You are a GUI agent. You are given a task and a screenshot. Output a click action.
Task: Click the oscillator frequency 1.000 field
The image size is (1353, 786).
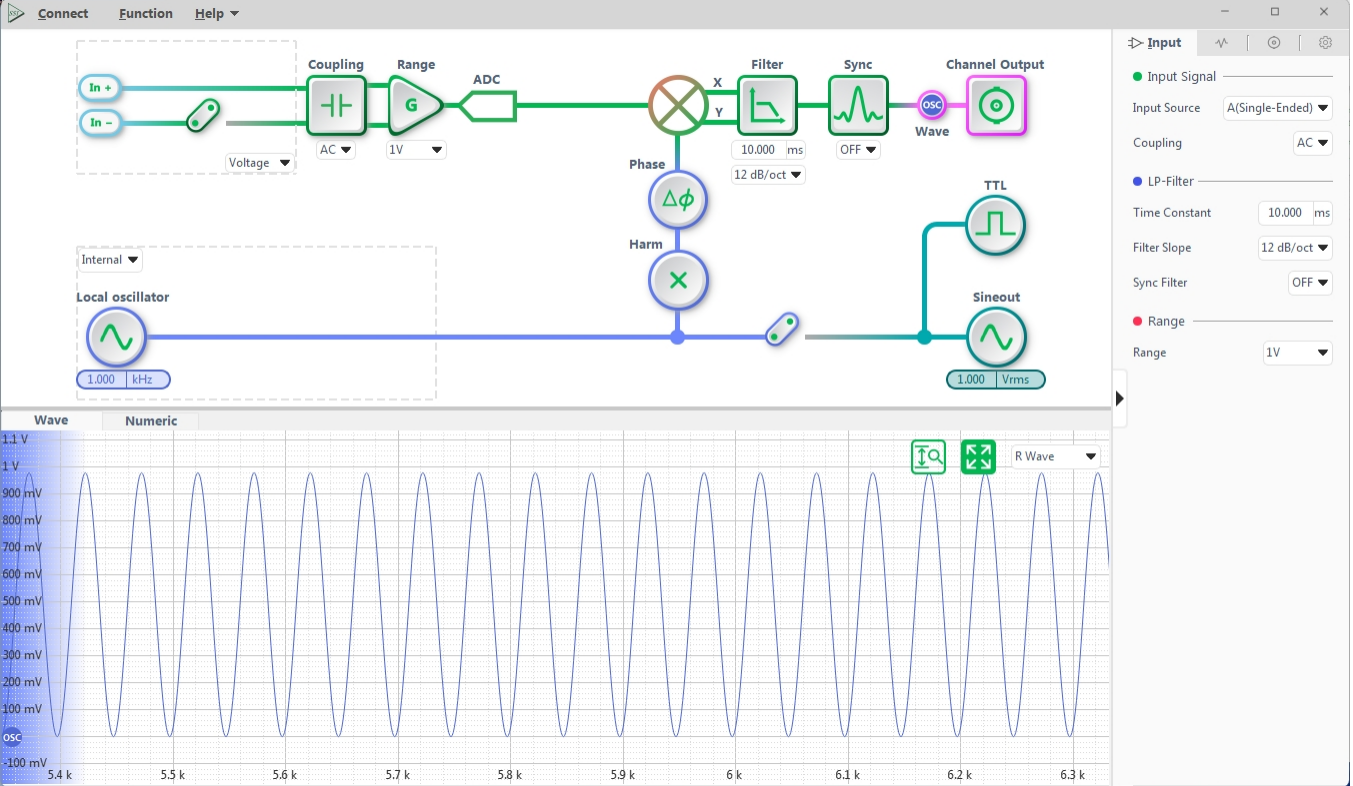point(102,379)
